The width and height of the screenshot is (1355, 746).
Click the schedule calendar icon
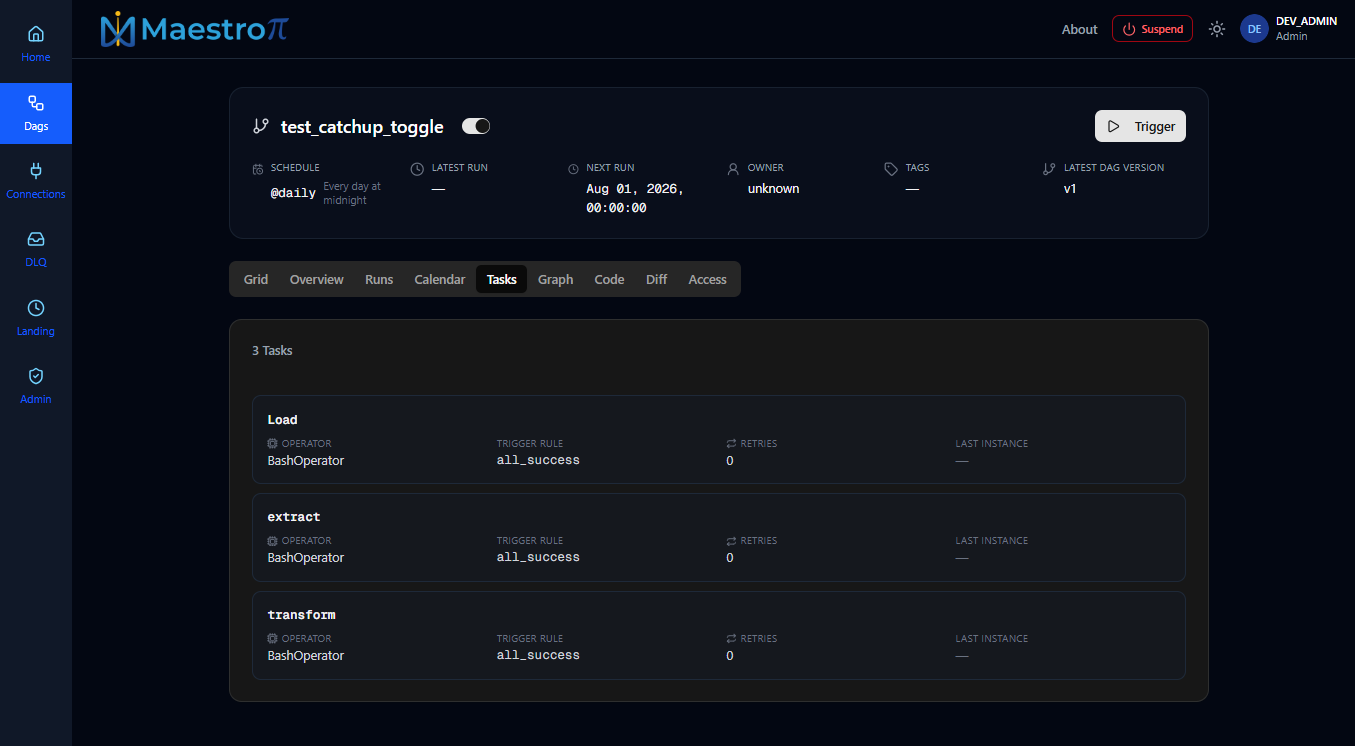tap(258, 168)
